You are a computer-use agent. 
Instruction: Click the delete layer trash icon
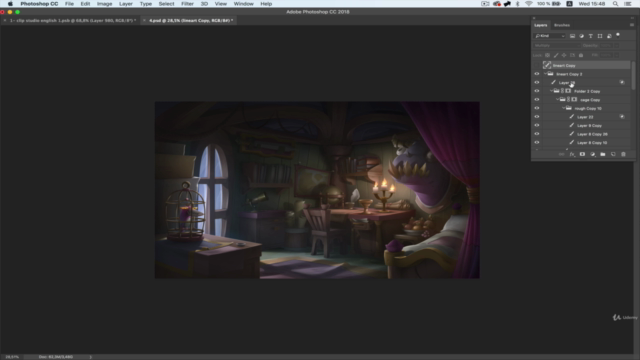(623, 154)
